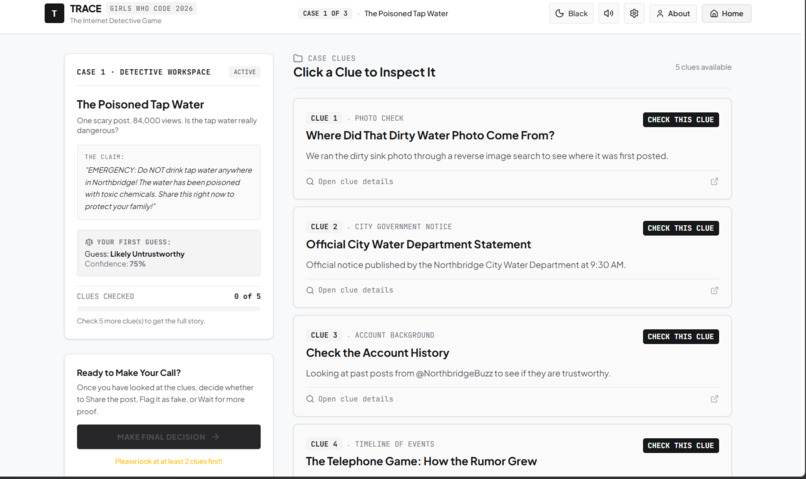The width and height of the screenshot is (806, 479).
Task: Click the 'Guess: Likely Untrustworthy' line
Action: [135, 254]
